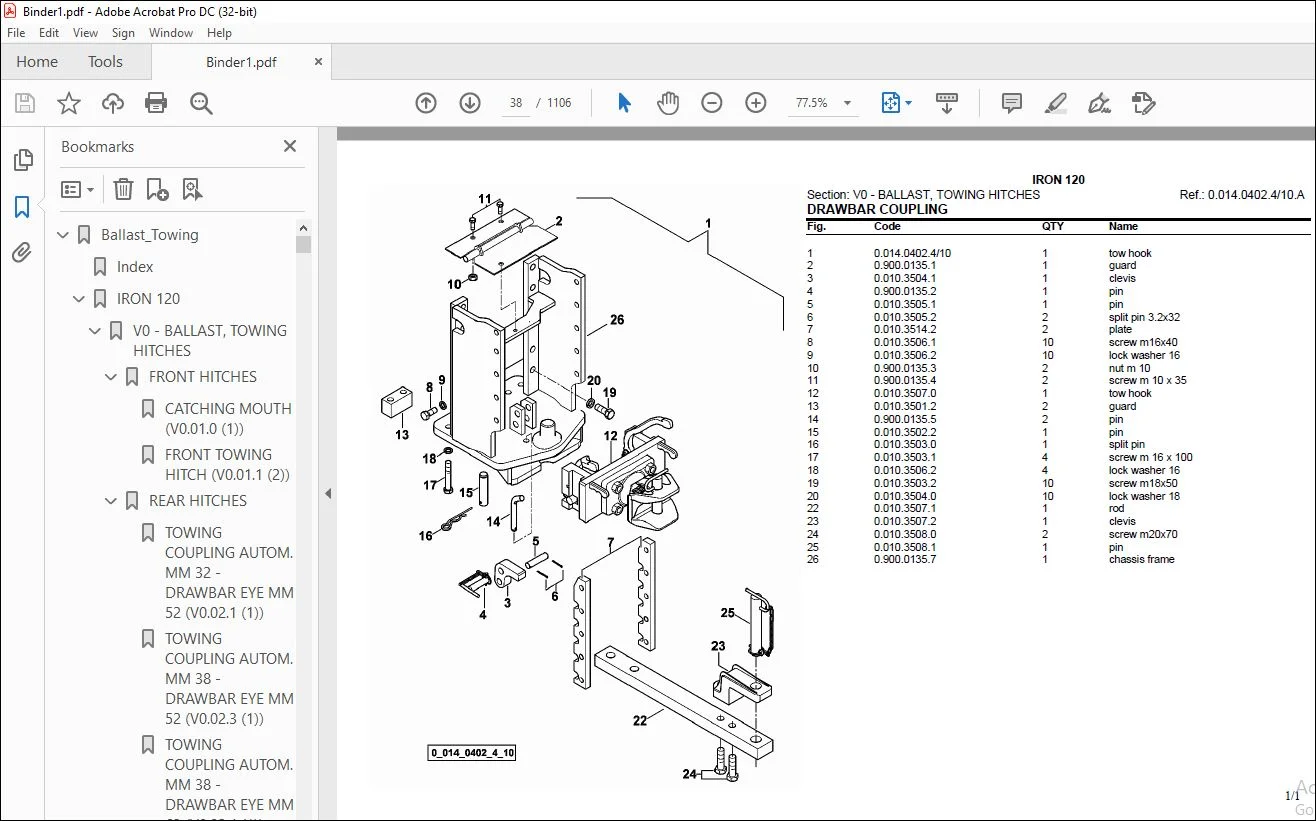Image resolution: width=1316 pixels, height=821 pixels.
Task: Collapse the IRON 120 bookmark
Action: [80, 299]
